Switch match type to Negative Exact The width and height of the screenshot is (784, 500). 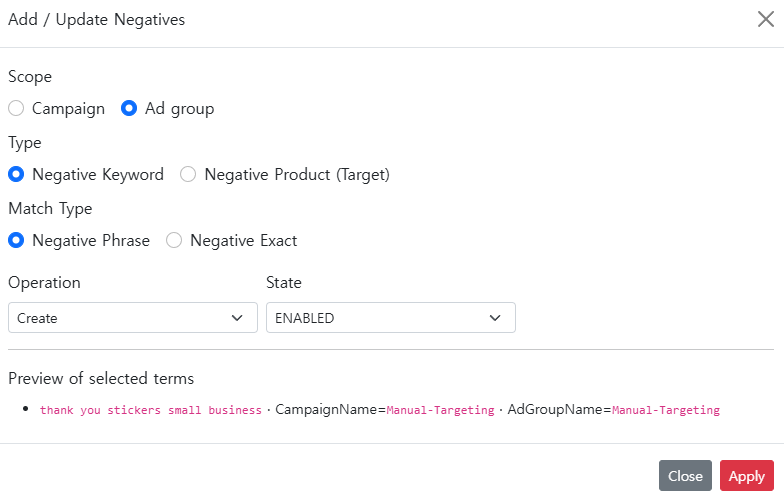point(174,241)
